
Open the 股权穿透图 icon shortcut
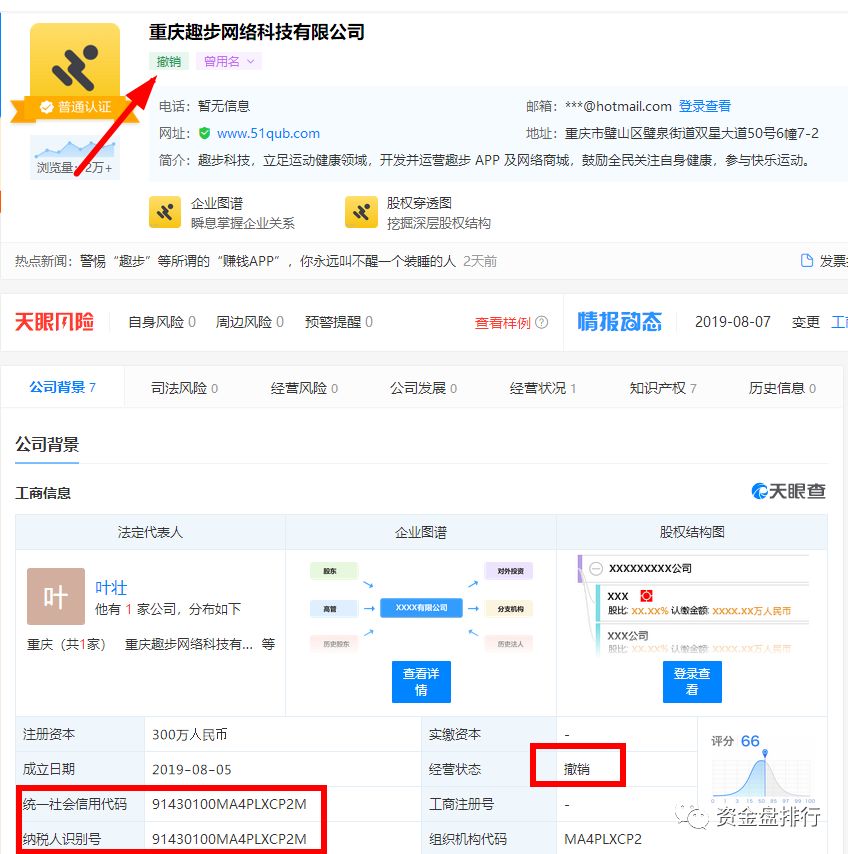click(x=361, y=212)
